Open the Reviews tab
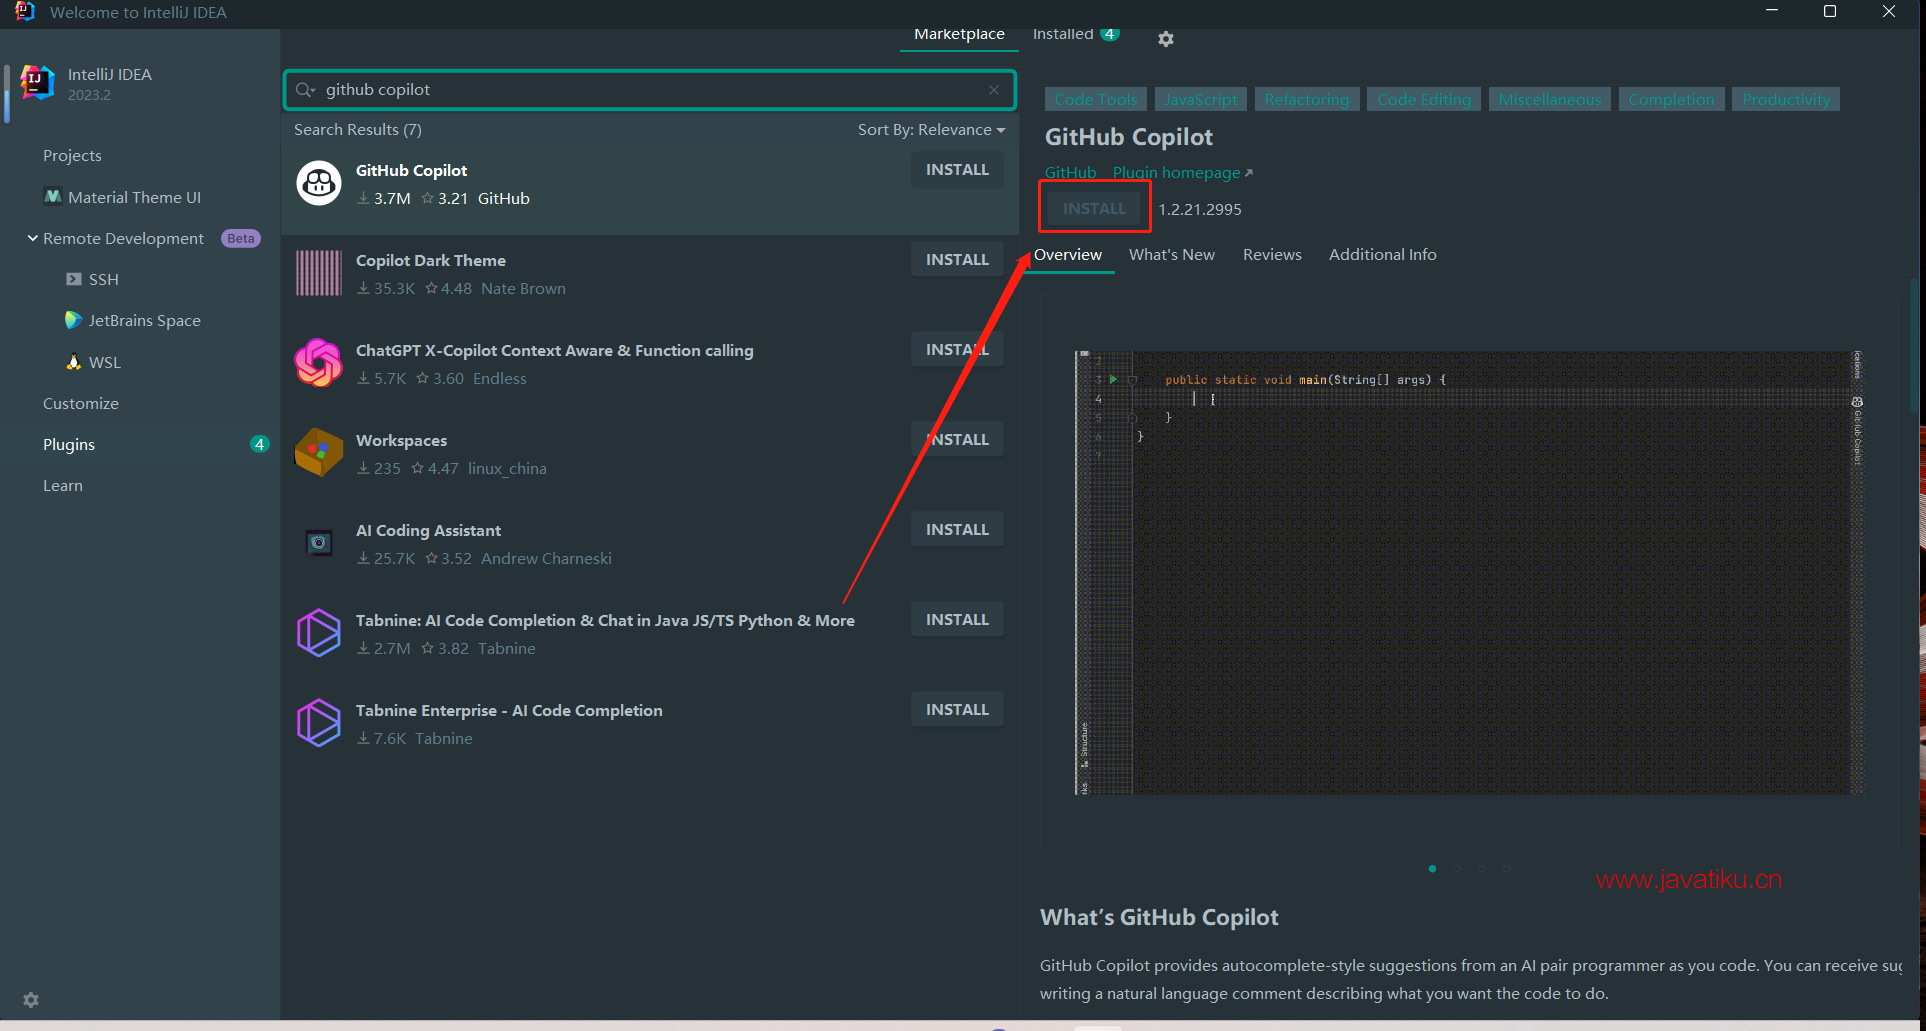The width and height of the screenshot is (1926, 1031). coord(1272,255)
